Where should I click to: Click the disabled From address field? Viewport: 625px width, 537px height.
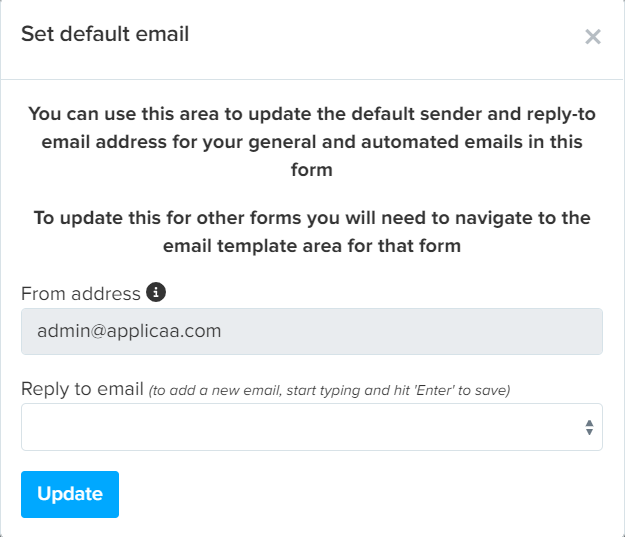pos(312,331)
